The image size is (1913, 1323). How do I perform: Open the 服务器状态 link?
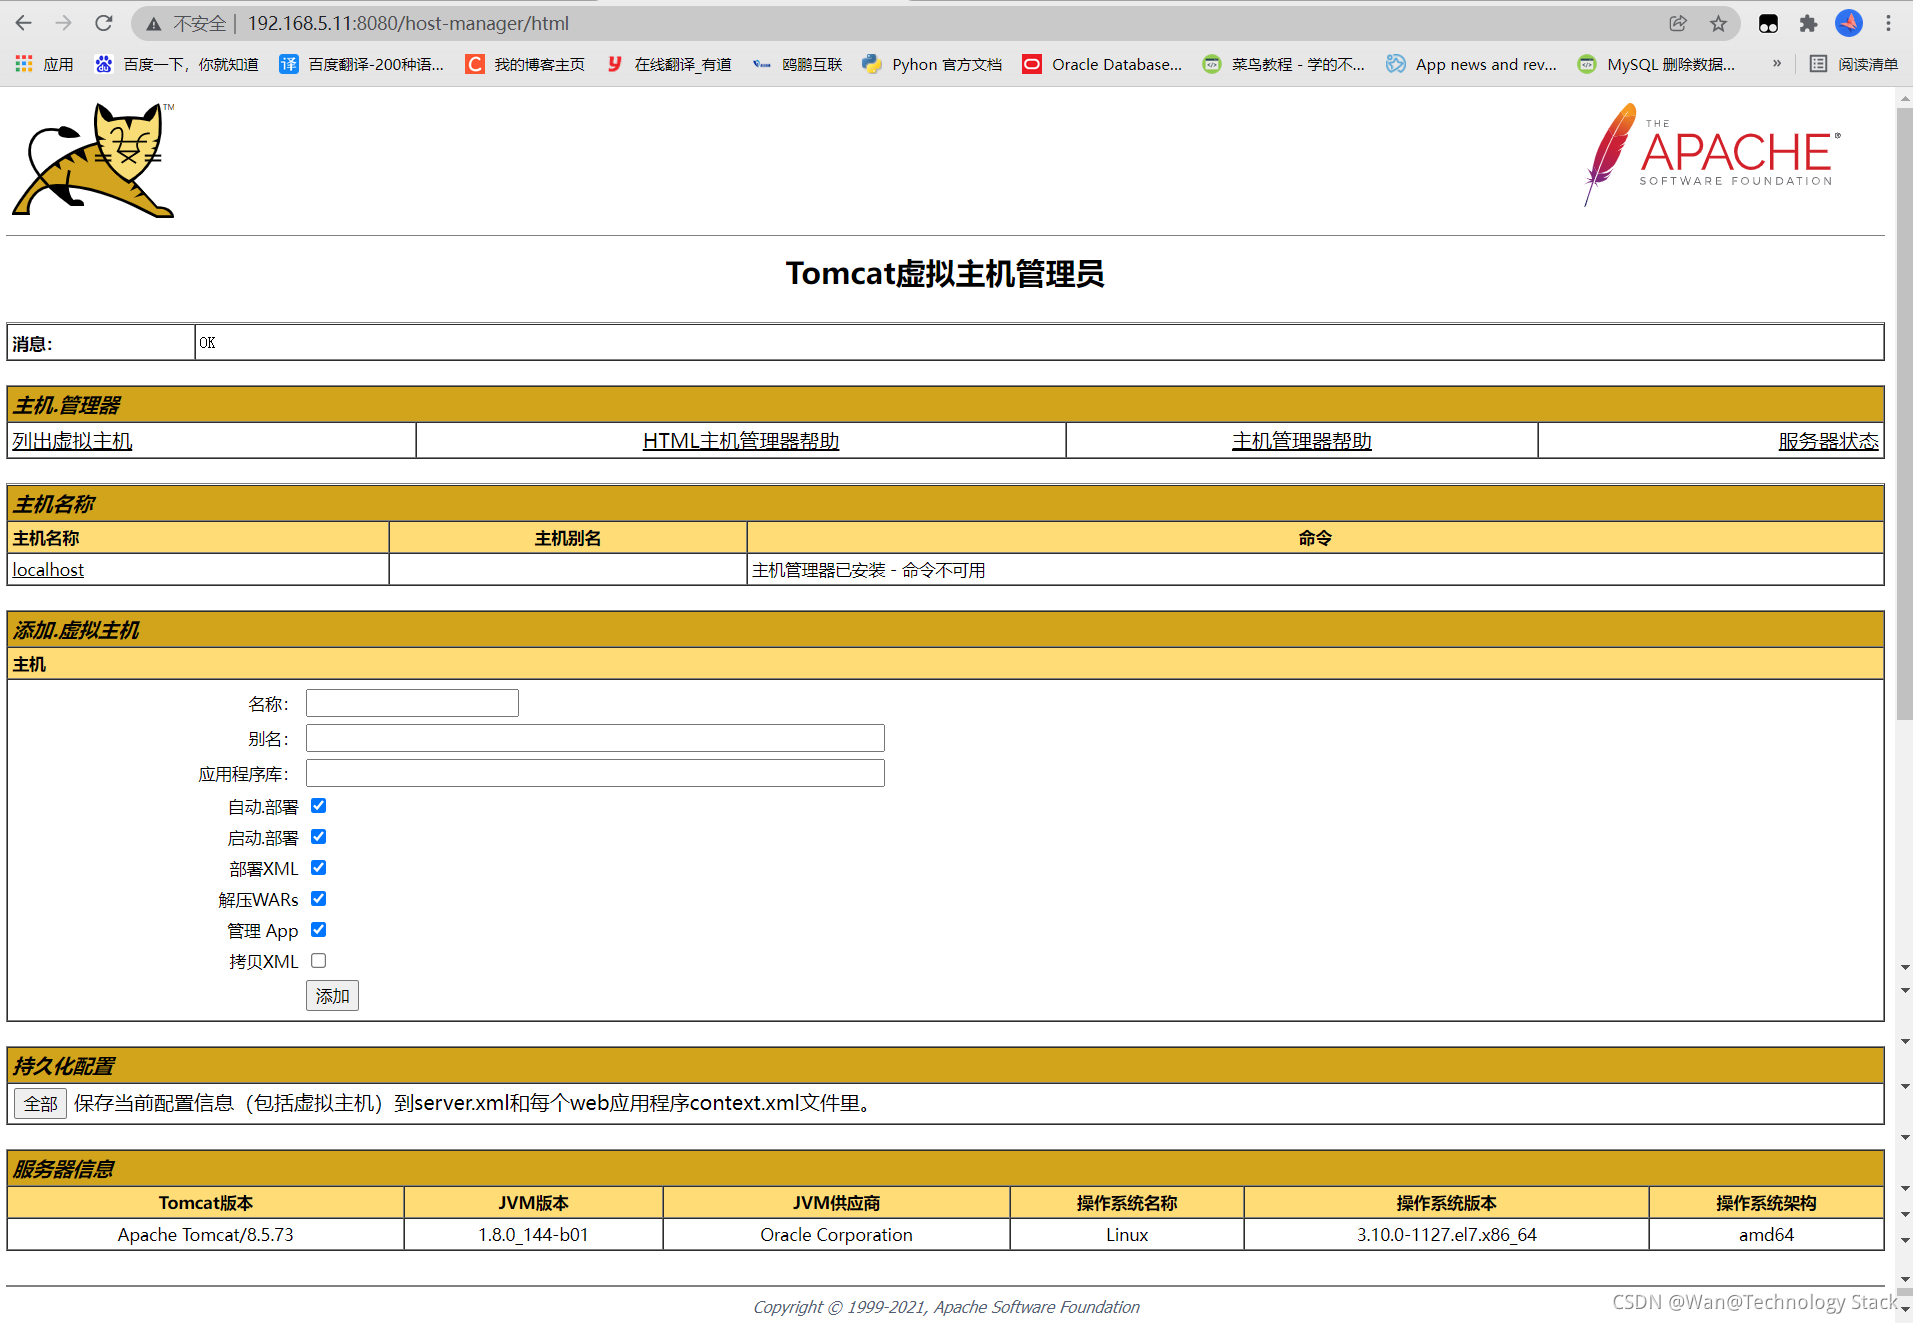(x=1829, y=441)
